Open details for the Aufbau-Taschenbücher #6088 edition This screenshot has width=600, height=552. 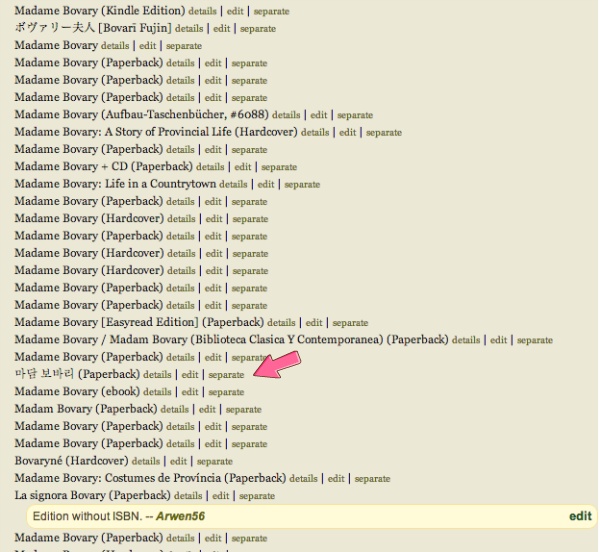pos(286,115)
